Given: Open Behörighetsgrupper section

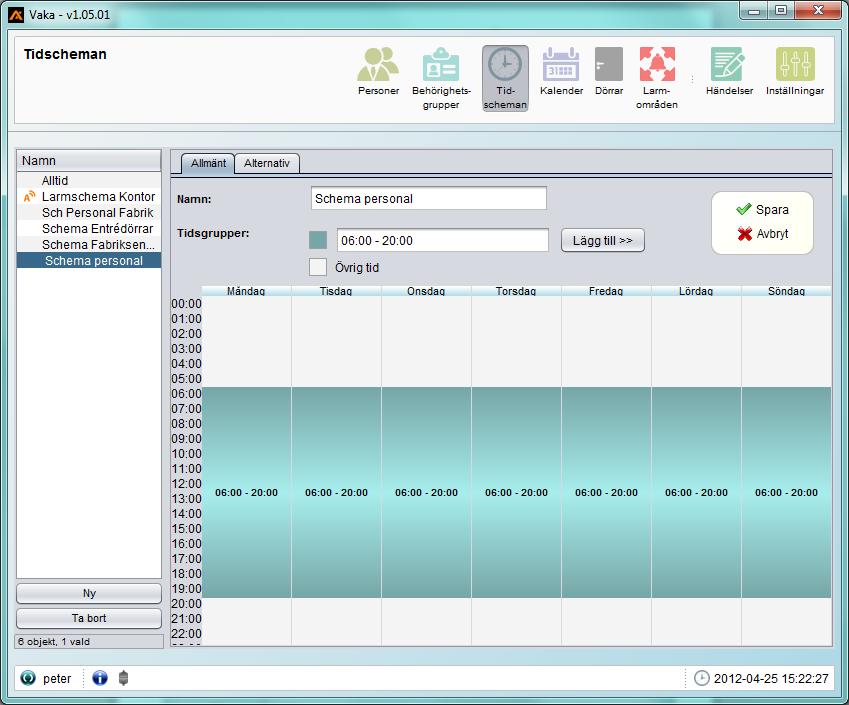Looking at the screenshot, I should click(x=441, y=79).
